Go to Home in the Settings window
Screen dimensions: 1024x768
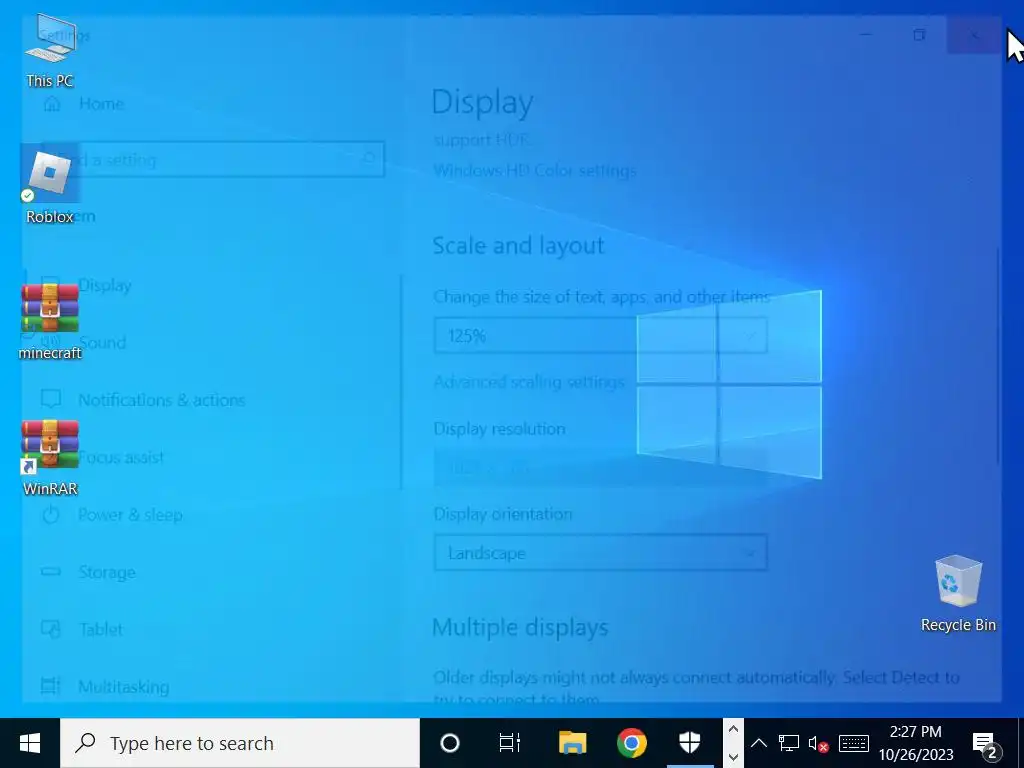(84, 104)
